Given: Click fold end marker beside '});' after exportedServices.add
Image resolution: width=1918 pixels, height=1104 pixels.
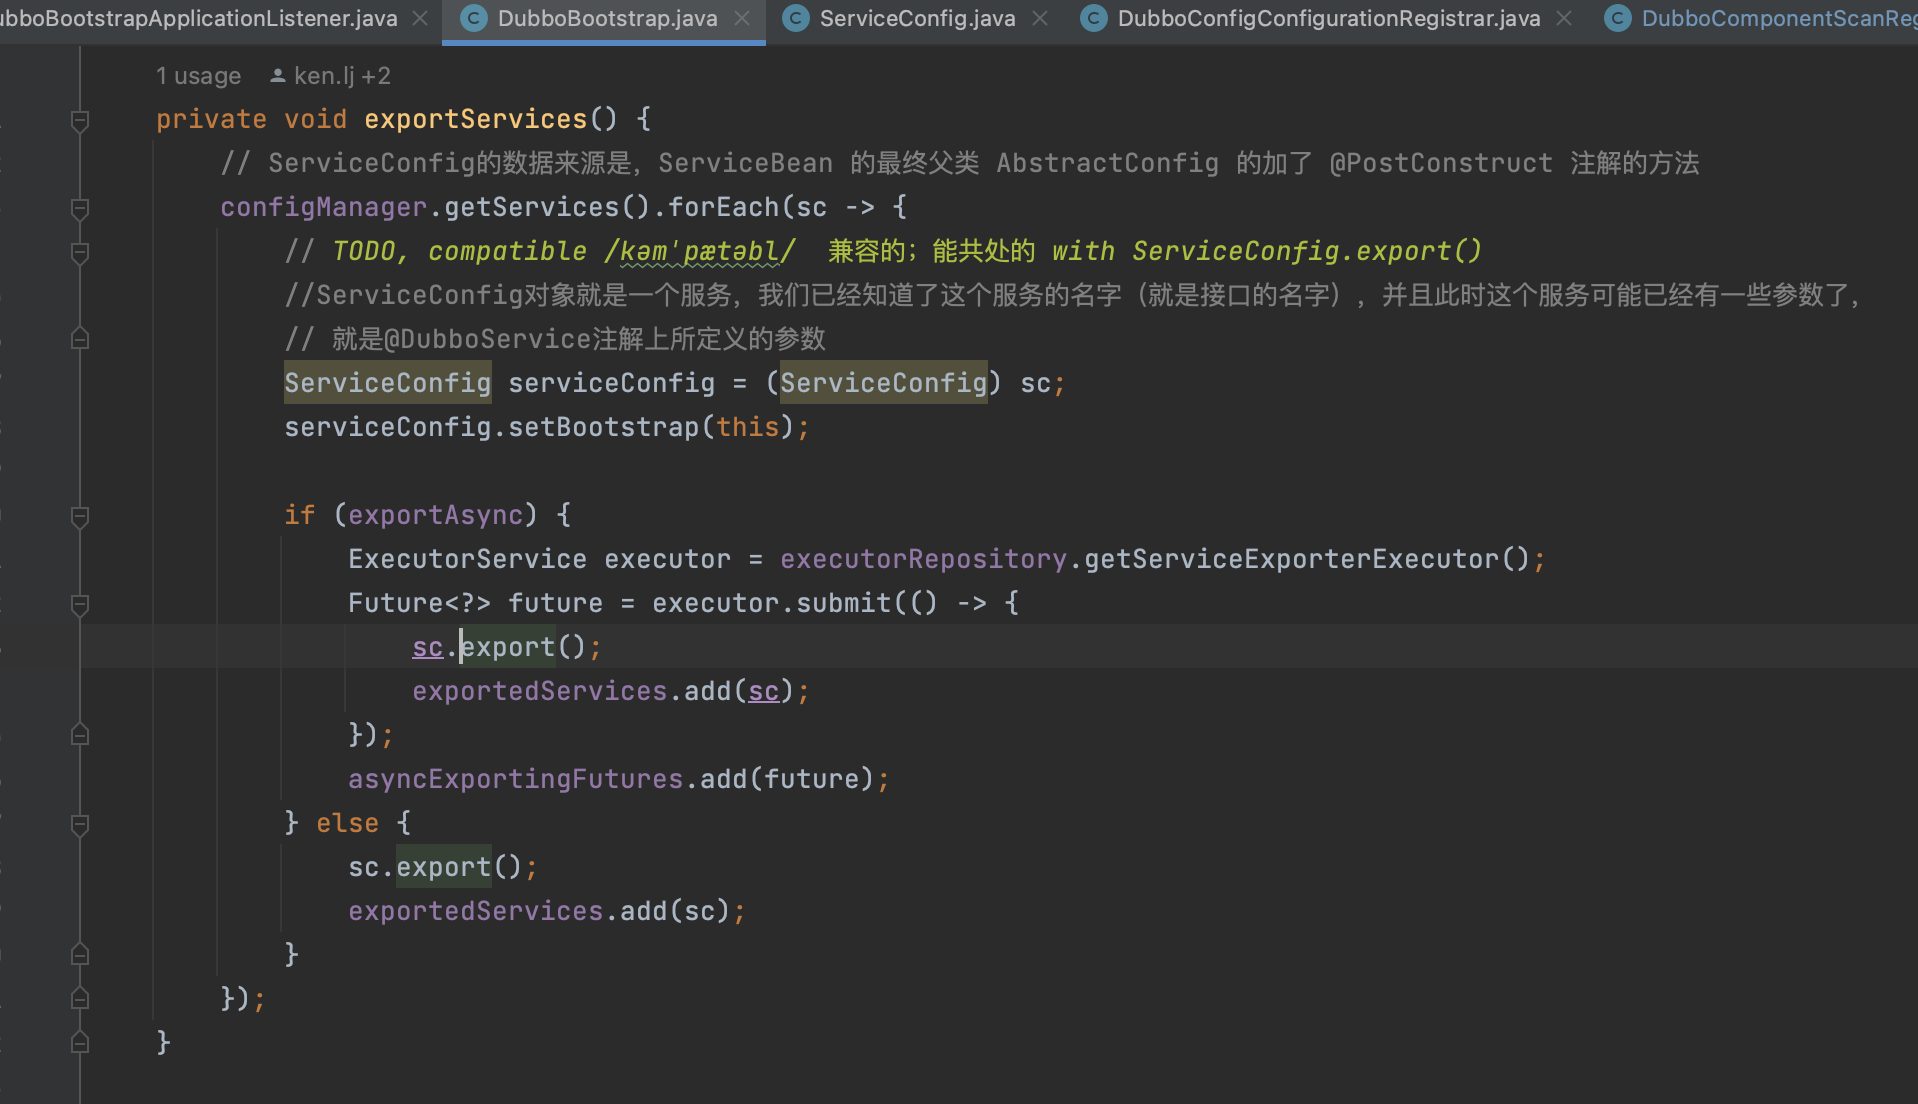Looking at the screenshot, I should [x=80, y=736].
